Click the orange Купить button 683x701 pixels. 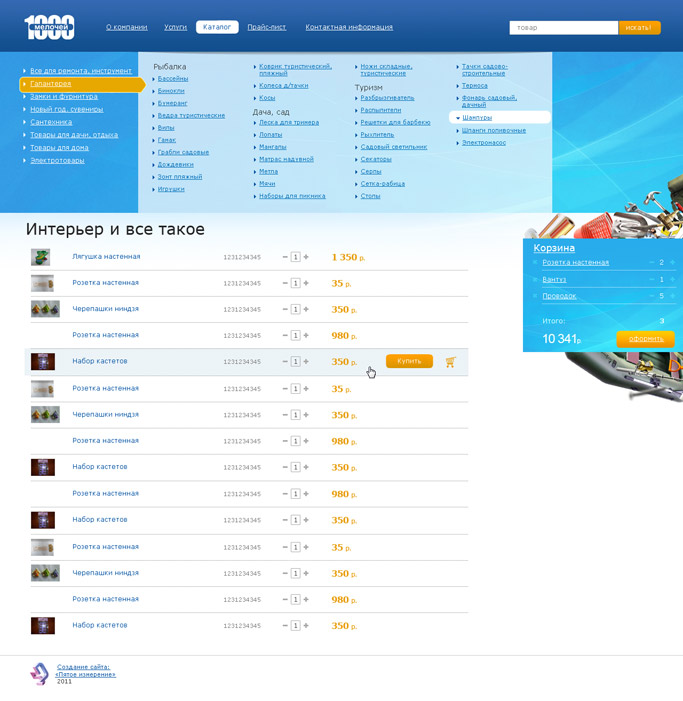(x=409, y=361)
